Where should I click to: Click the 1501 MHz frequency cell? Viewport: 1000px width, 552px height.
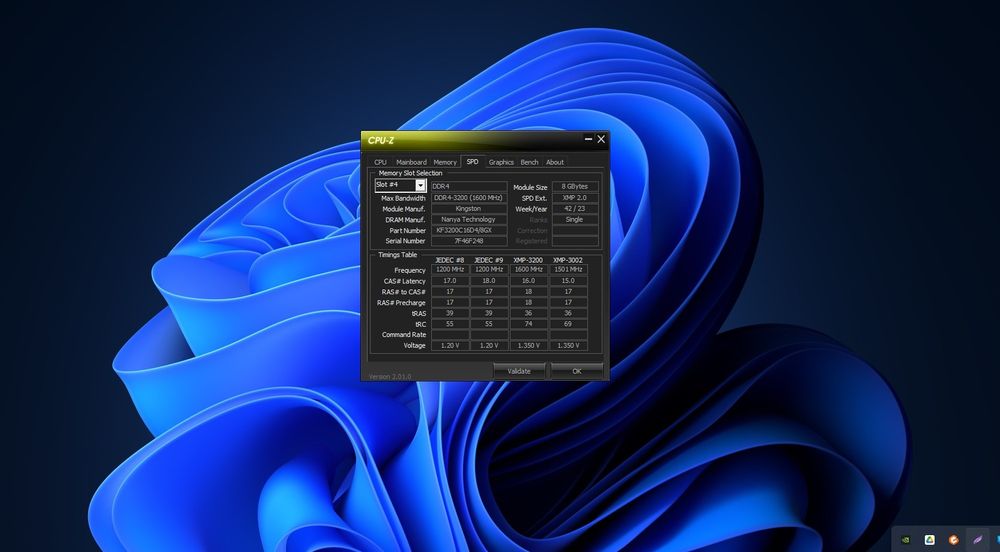coord(568,270)
